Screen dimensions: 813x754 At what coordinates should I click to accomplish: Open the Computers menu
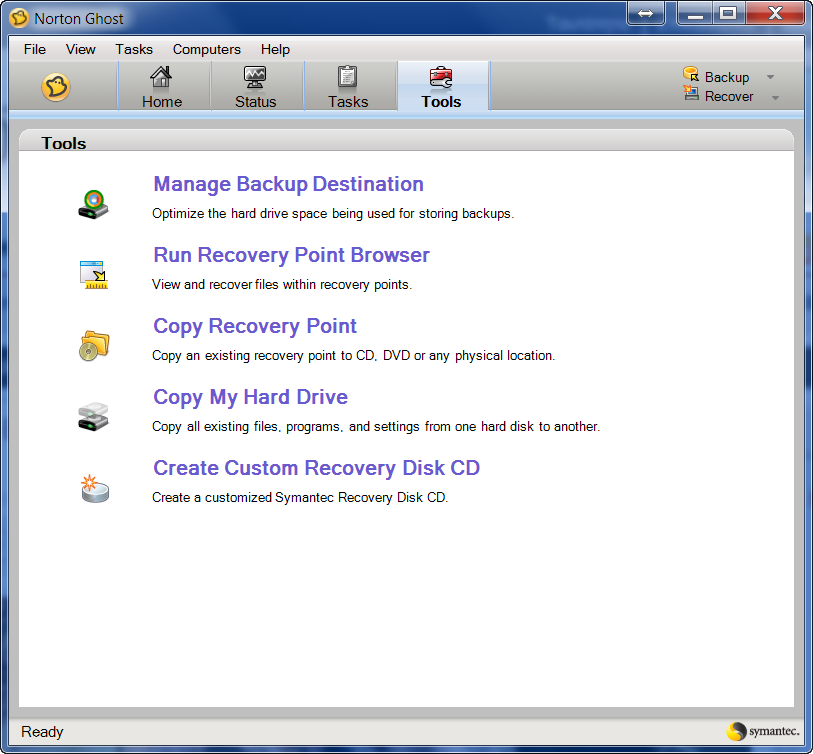206,49
